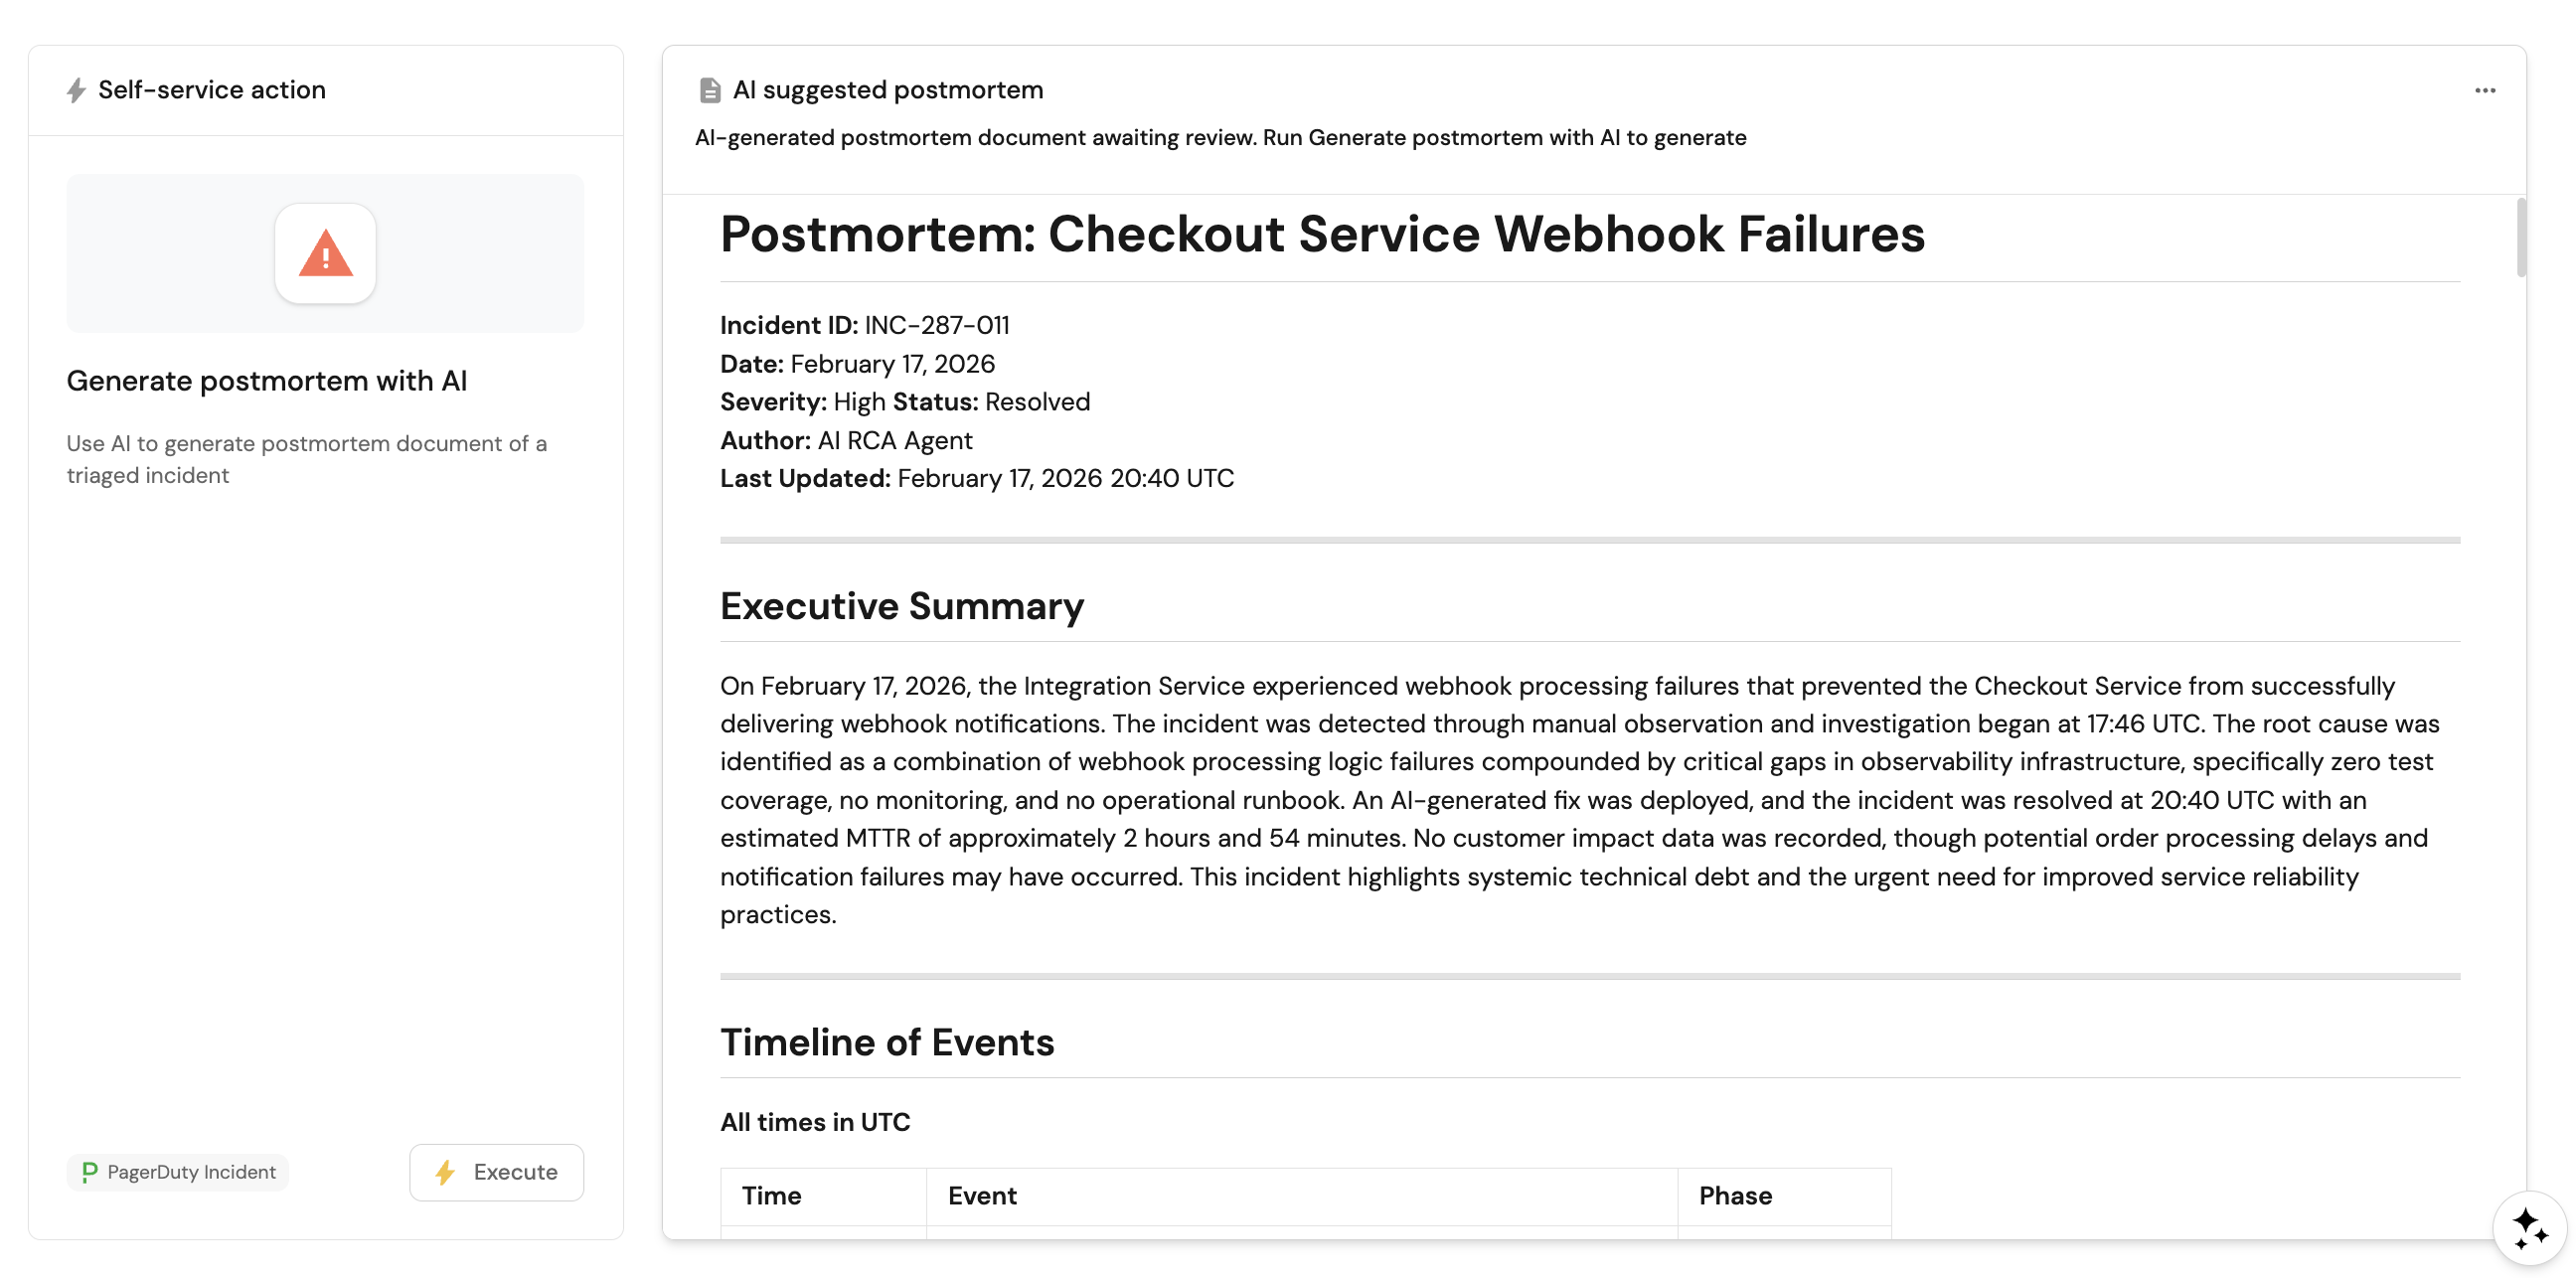Image resolution: width=2576 pixels, height=1278 pixels.
Task: Click the Self-service action header label
Action: pyautogui.click(x=211, y=90)
